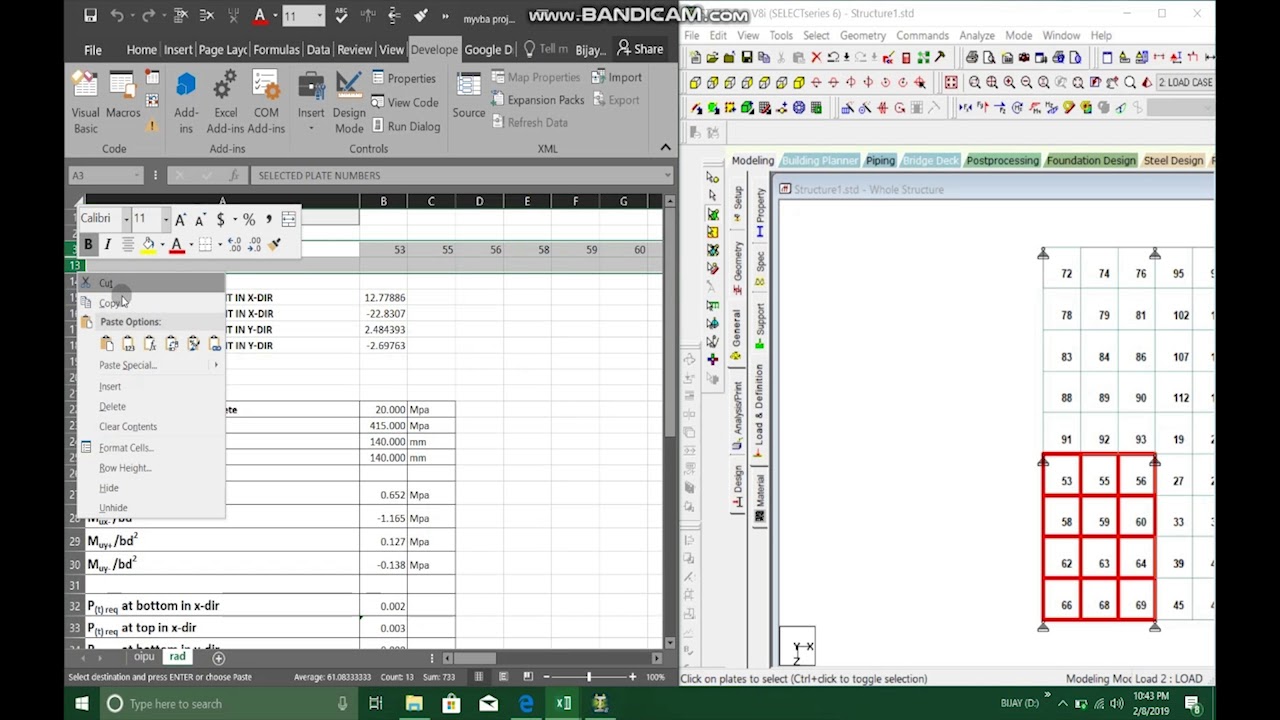This screenshot has width=1280, height=720.
Task: Open Microsoft Edge from taskbar
Action: coord(526,704)
